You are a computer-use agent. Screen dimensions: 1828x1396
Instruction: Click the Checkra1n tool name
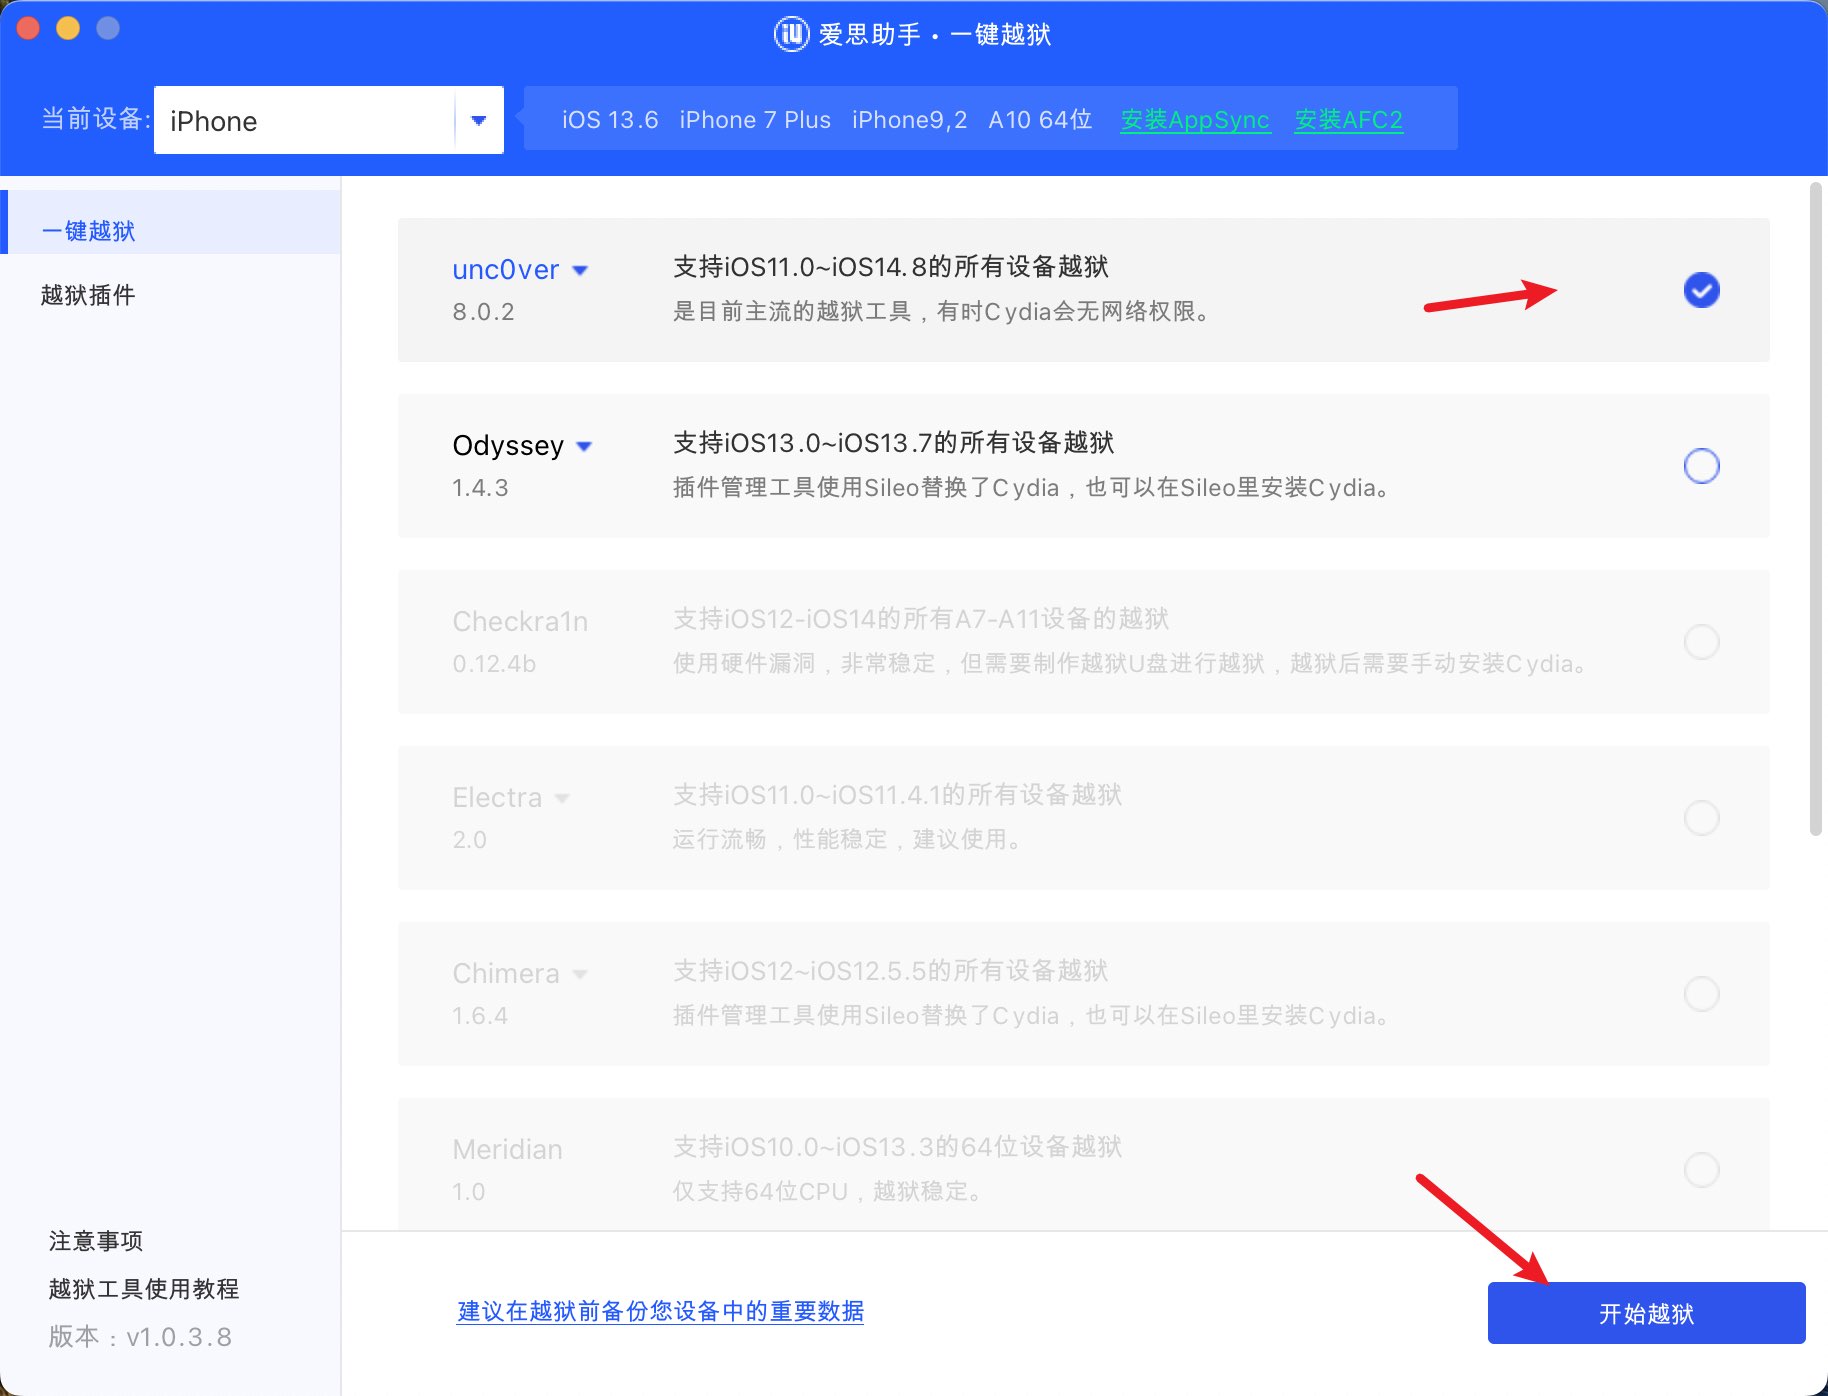click(520, 621)
